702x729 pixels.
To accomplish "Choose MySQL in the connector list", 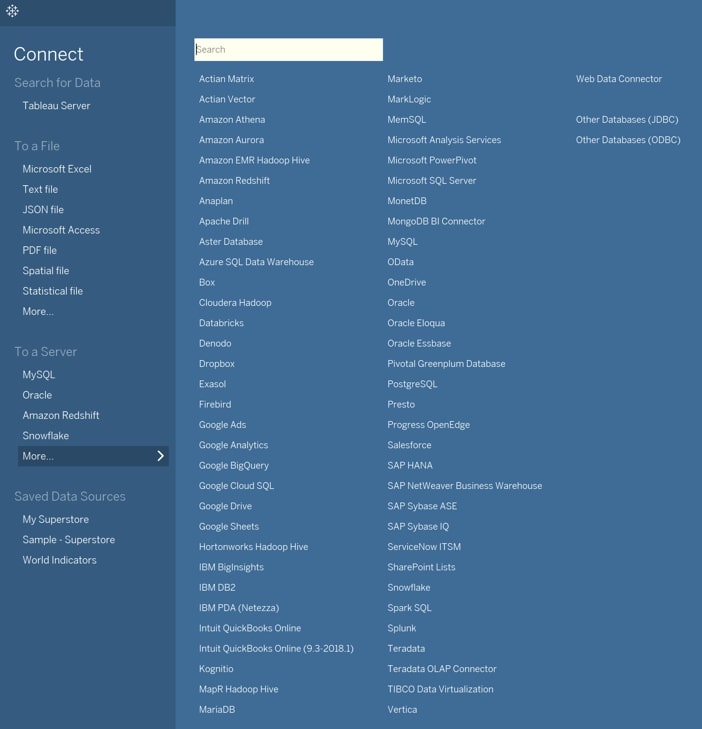I will tap(402, 242).
